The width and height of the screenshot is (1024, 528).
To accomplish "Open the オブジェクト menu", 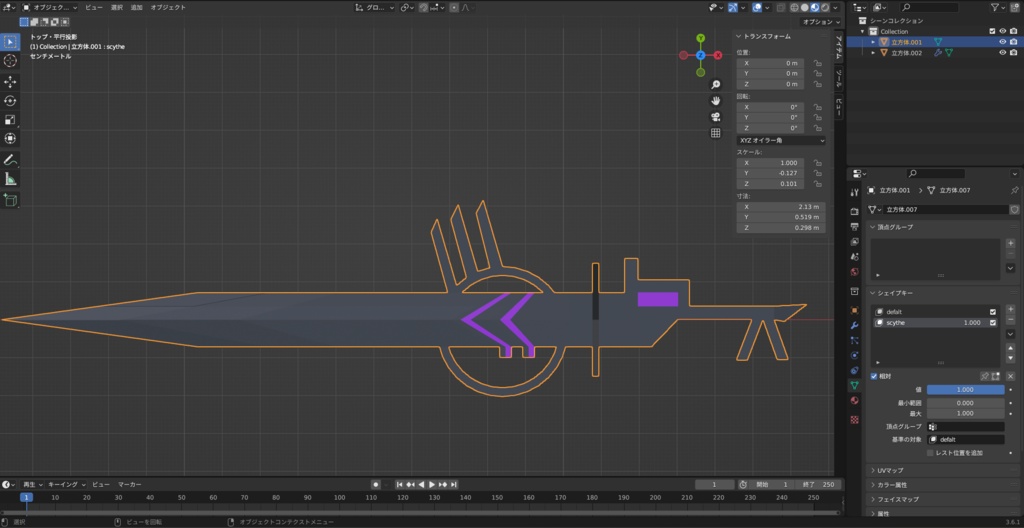I will click(168, 7).
